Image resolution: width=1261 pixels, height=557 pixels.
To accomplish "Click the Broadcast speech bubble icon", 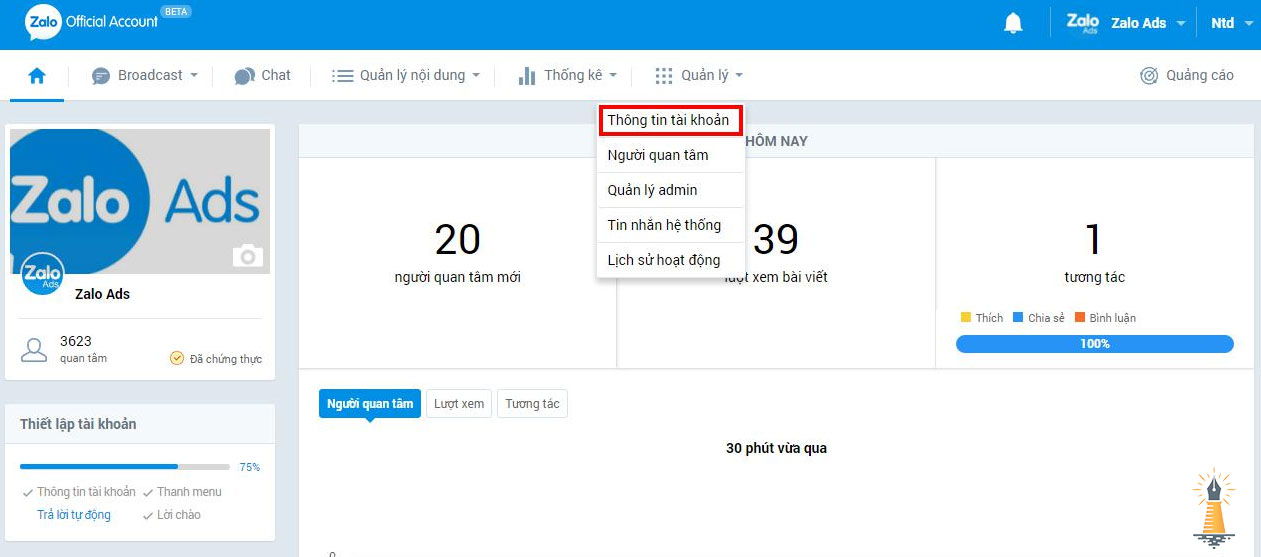I will tap(100, 76).
